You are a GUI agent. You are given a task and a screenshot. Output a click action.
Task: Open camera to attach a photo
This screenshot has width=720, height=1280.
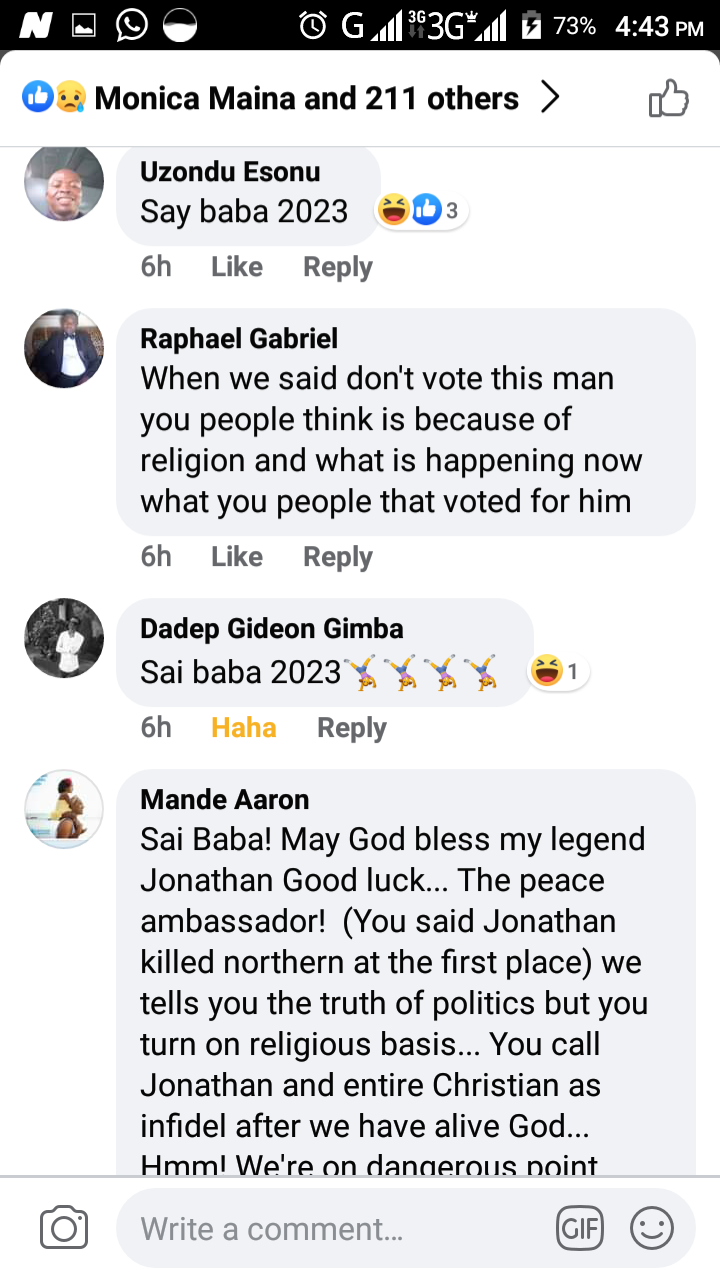coord(64,1228)
